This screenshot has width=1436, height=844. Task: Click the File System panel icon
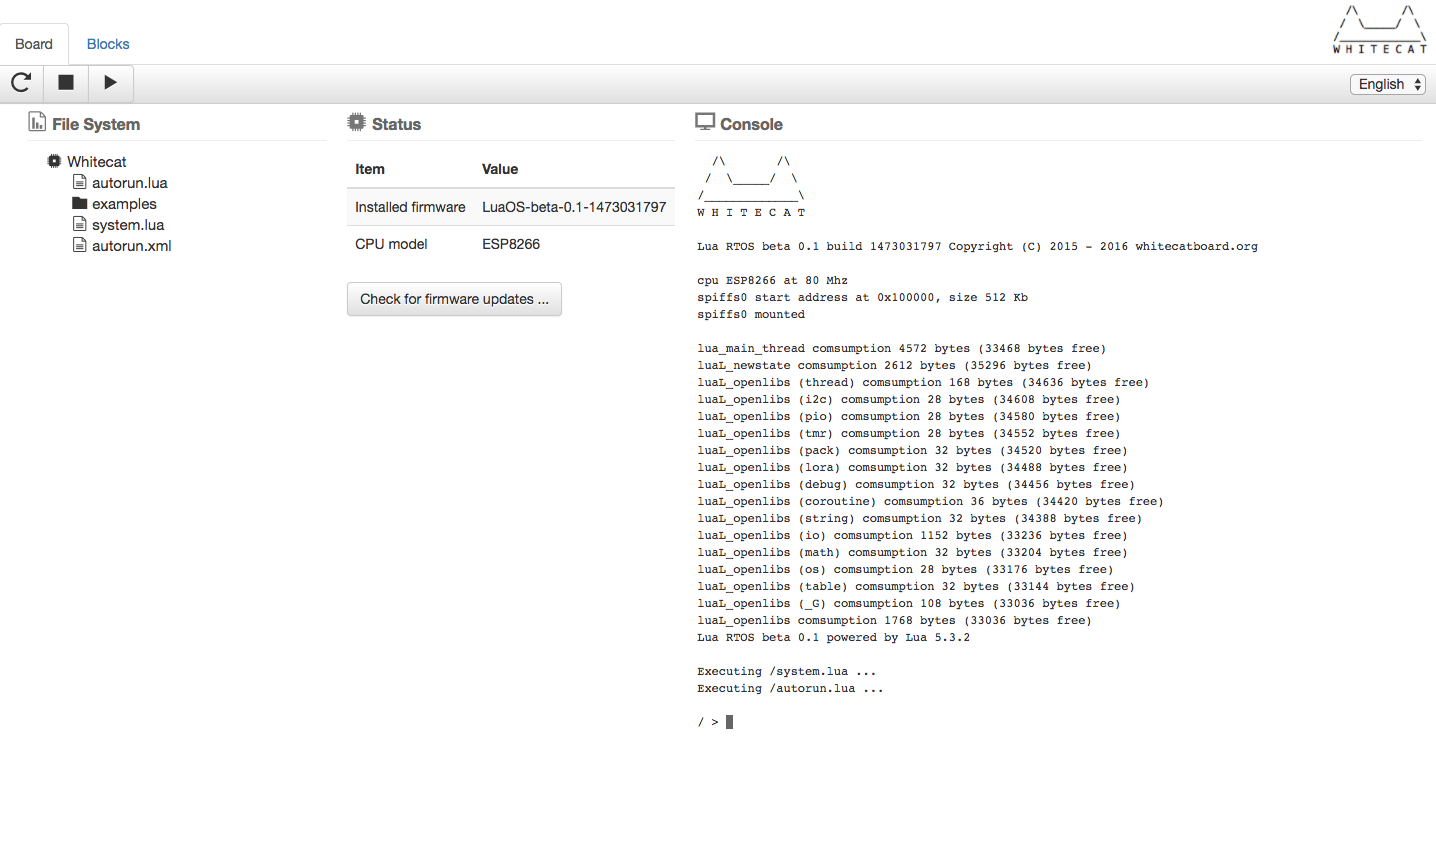point(37,122)
